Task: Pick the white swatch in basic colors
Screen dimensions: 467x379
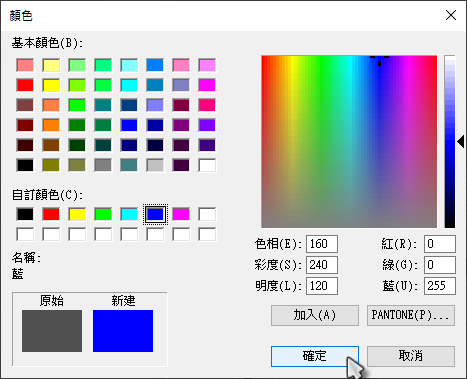Action: pyautogui.click(x=207, y=165)
